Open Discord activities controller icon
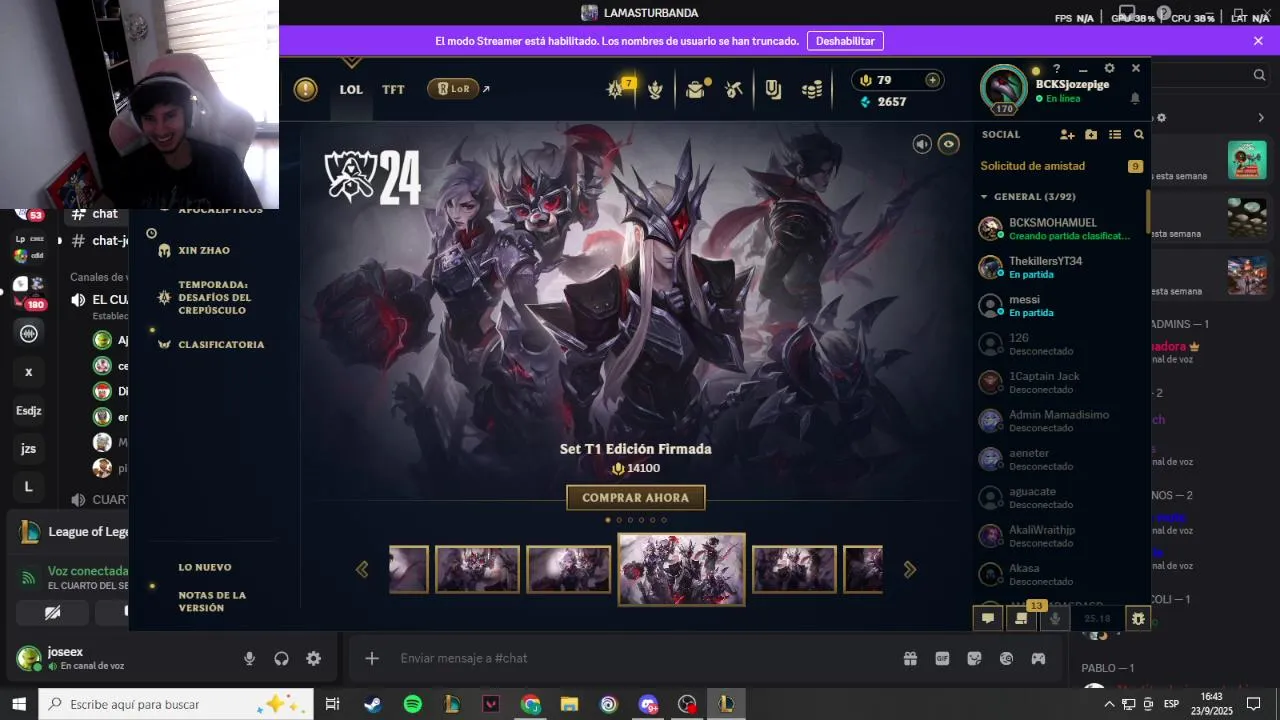This screenshot has height=720, width=1280. tap(1038, 658)
